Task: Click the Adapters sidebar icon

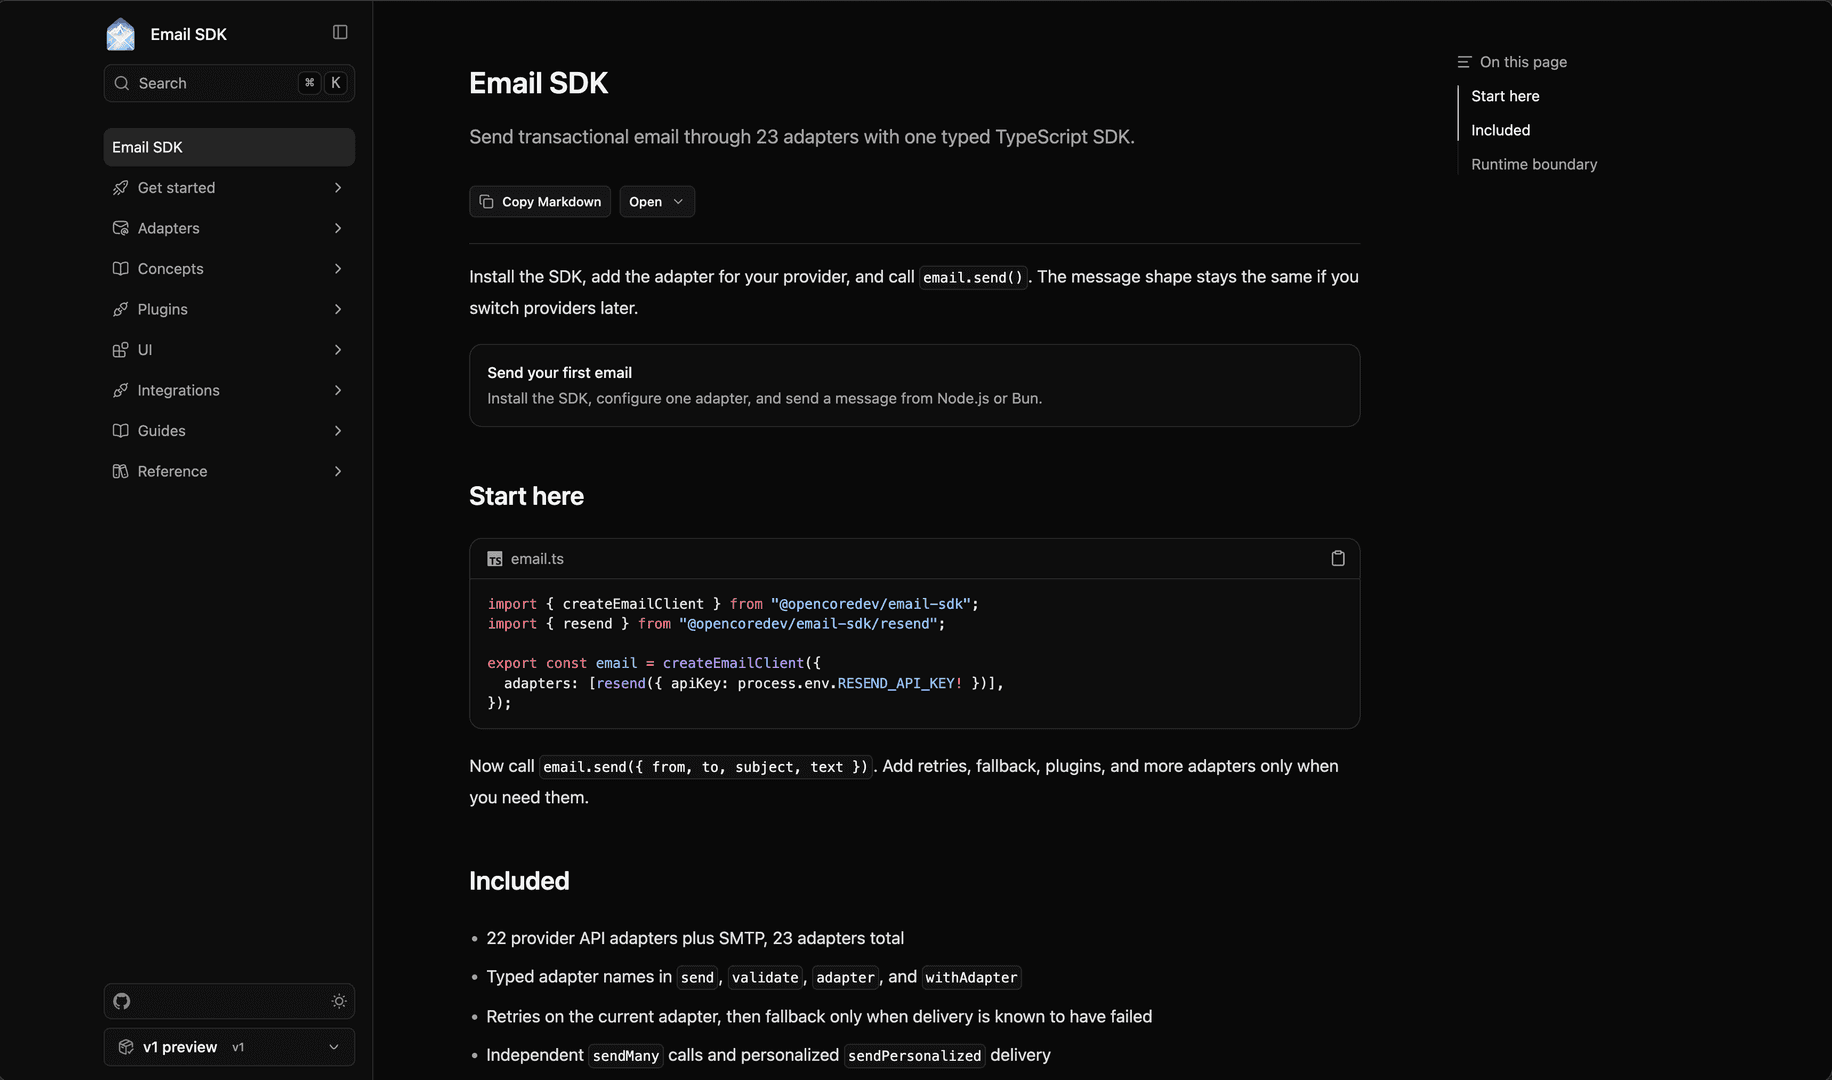Action: click(x=120, y=228)
